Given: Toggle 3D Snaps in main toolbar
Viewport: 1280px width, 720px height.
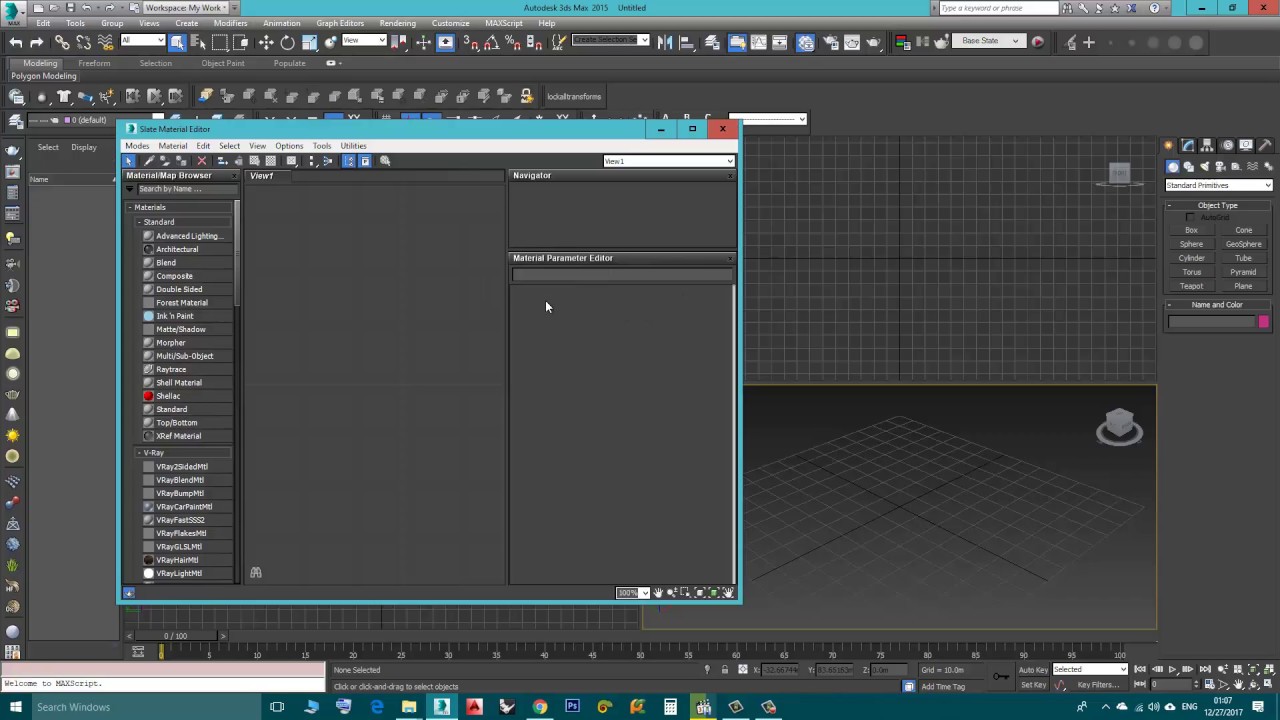Looking at the screenshot, I should [x=470, y=42].
